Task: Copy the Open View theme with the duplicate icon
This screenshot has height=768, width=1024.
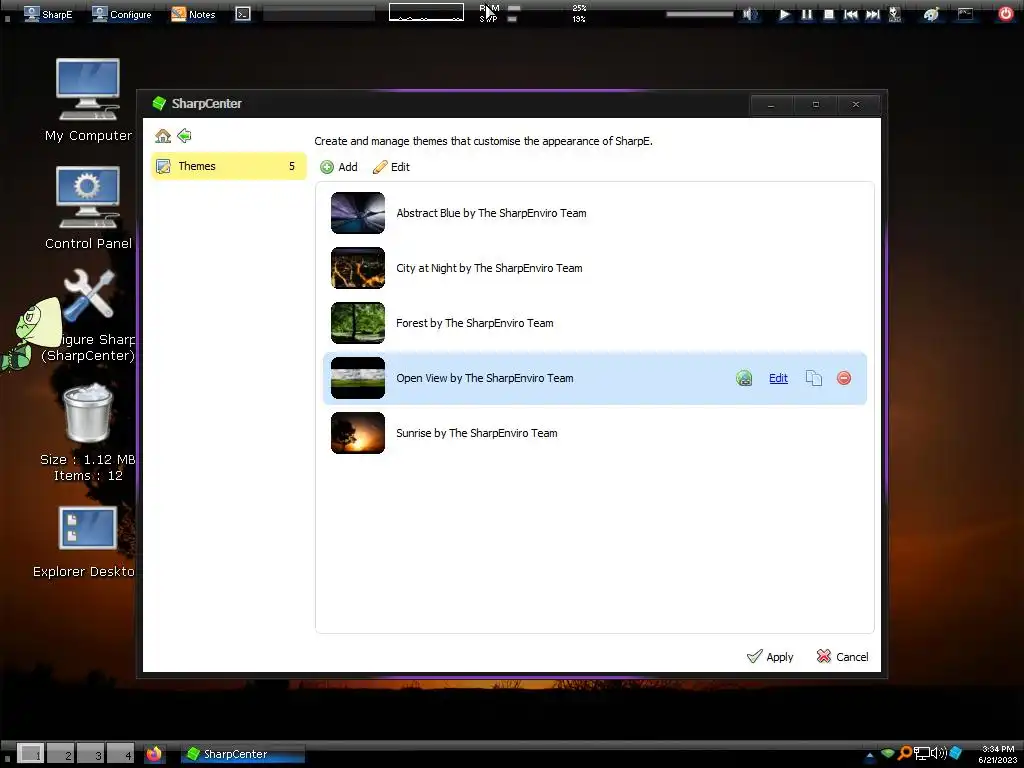Action: click(x=814, y=378)
